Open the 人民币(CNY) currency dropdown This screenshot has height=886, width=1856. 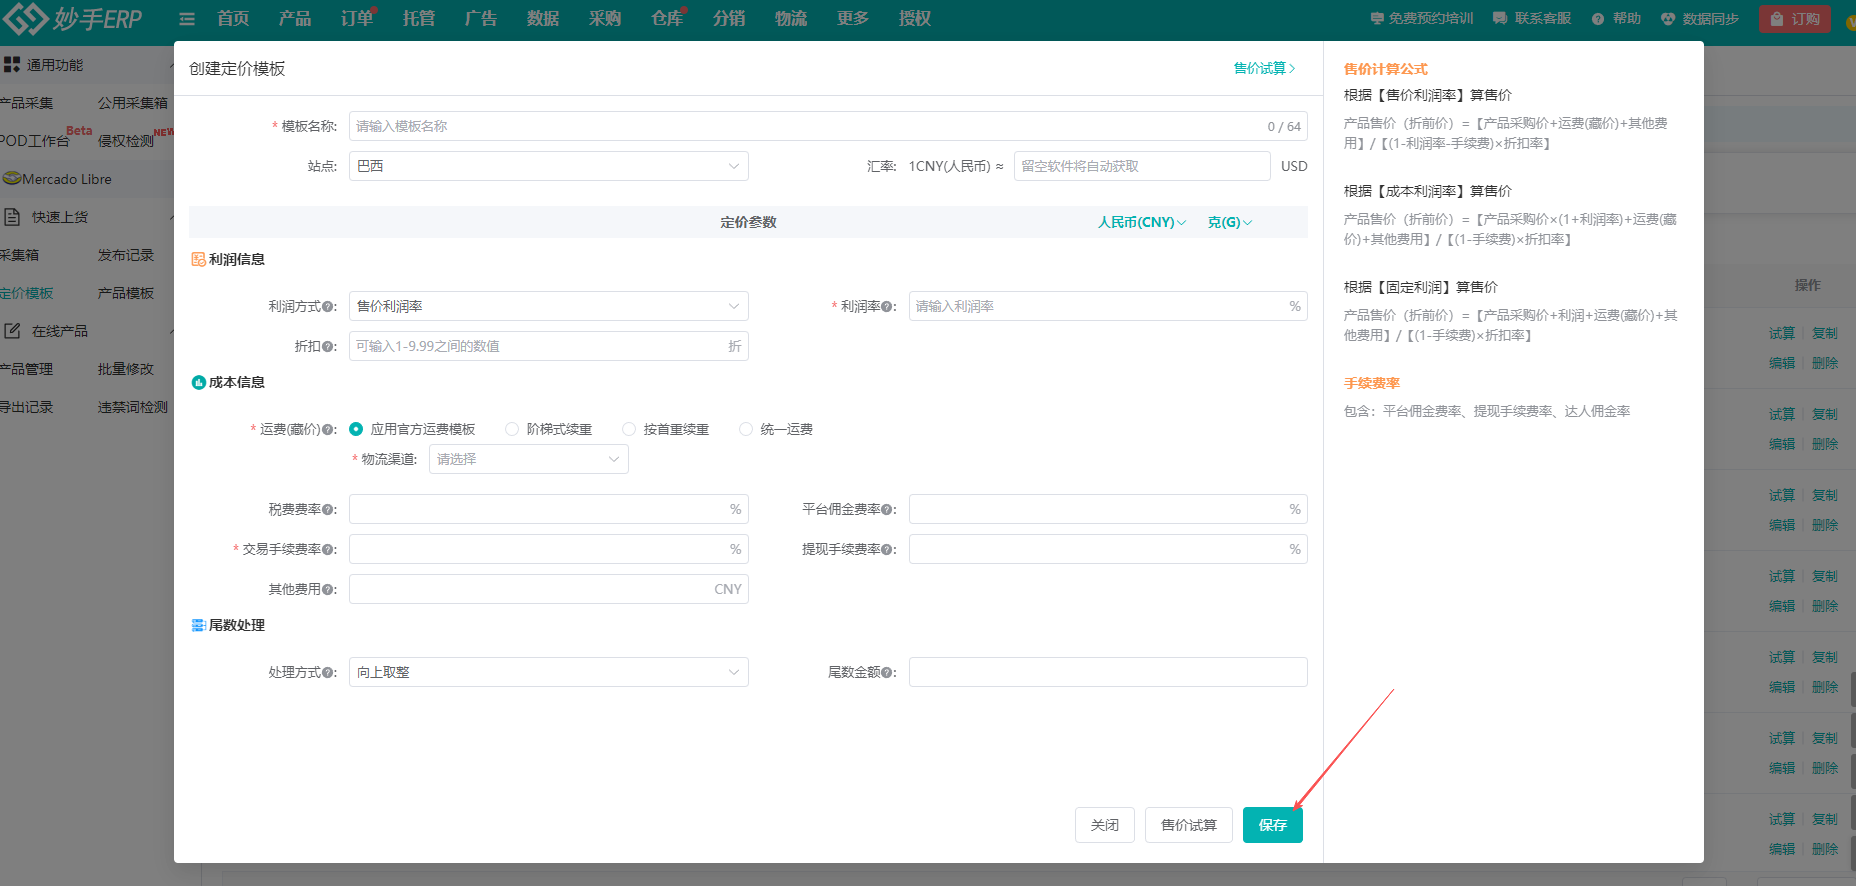point(1141,222)
